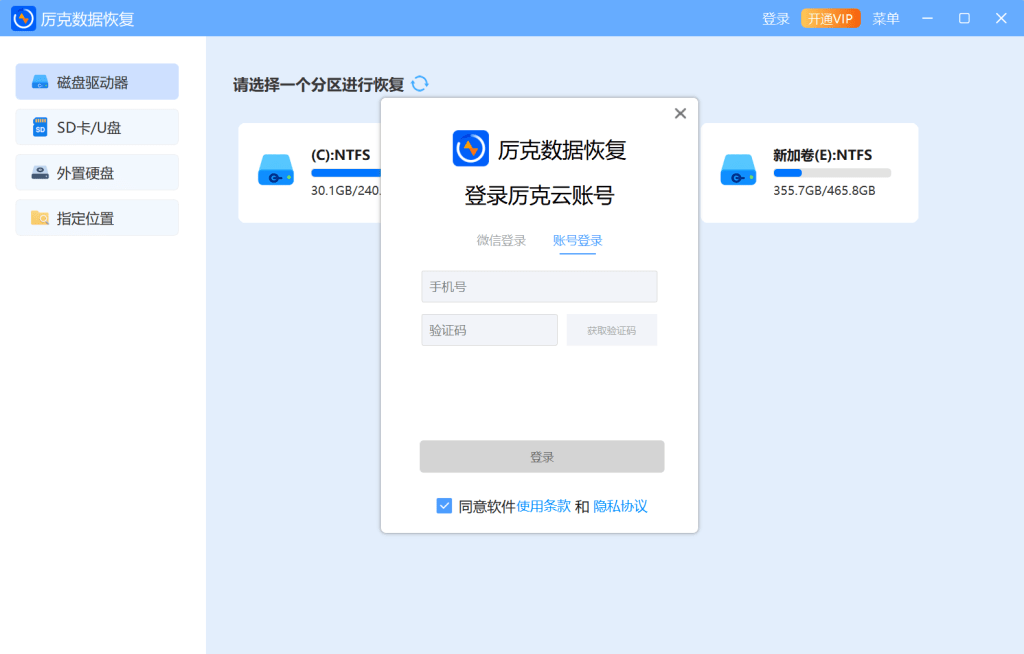The image size is (1024, 654).
Task: Focus the 验证码 input field
Action: [x=489, y=330]
